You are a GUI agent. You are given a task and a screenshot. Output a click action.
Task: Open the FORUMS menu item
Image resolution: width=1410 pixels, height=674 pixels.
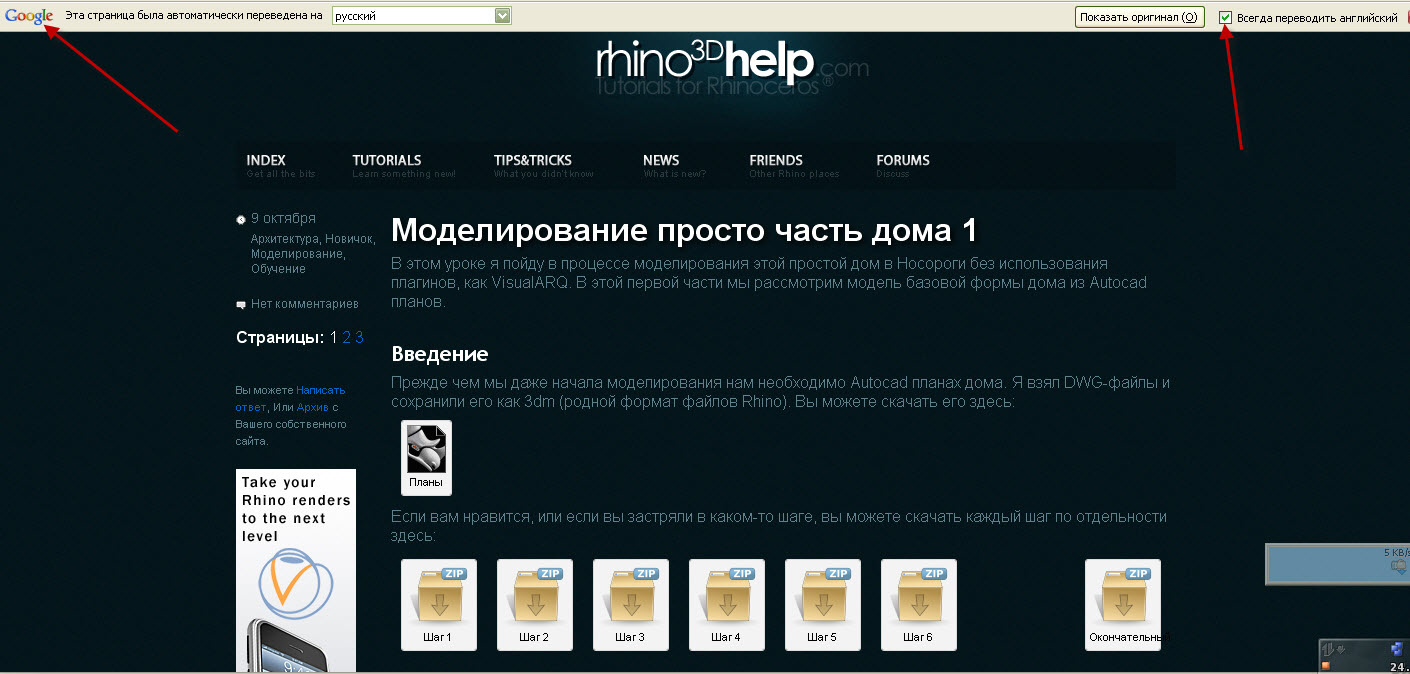point(903,166)
